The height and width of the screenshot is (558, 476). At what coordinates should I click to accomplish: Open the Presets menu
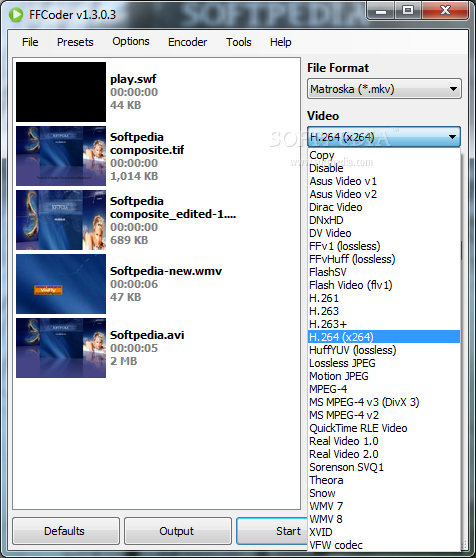[75, 42]
